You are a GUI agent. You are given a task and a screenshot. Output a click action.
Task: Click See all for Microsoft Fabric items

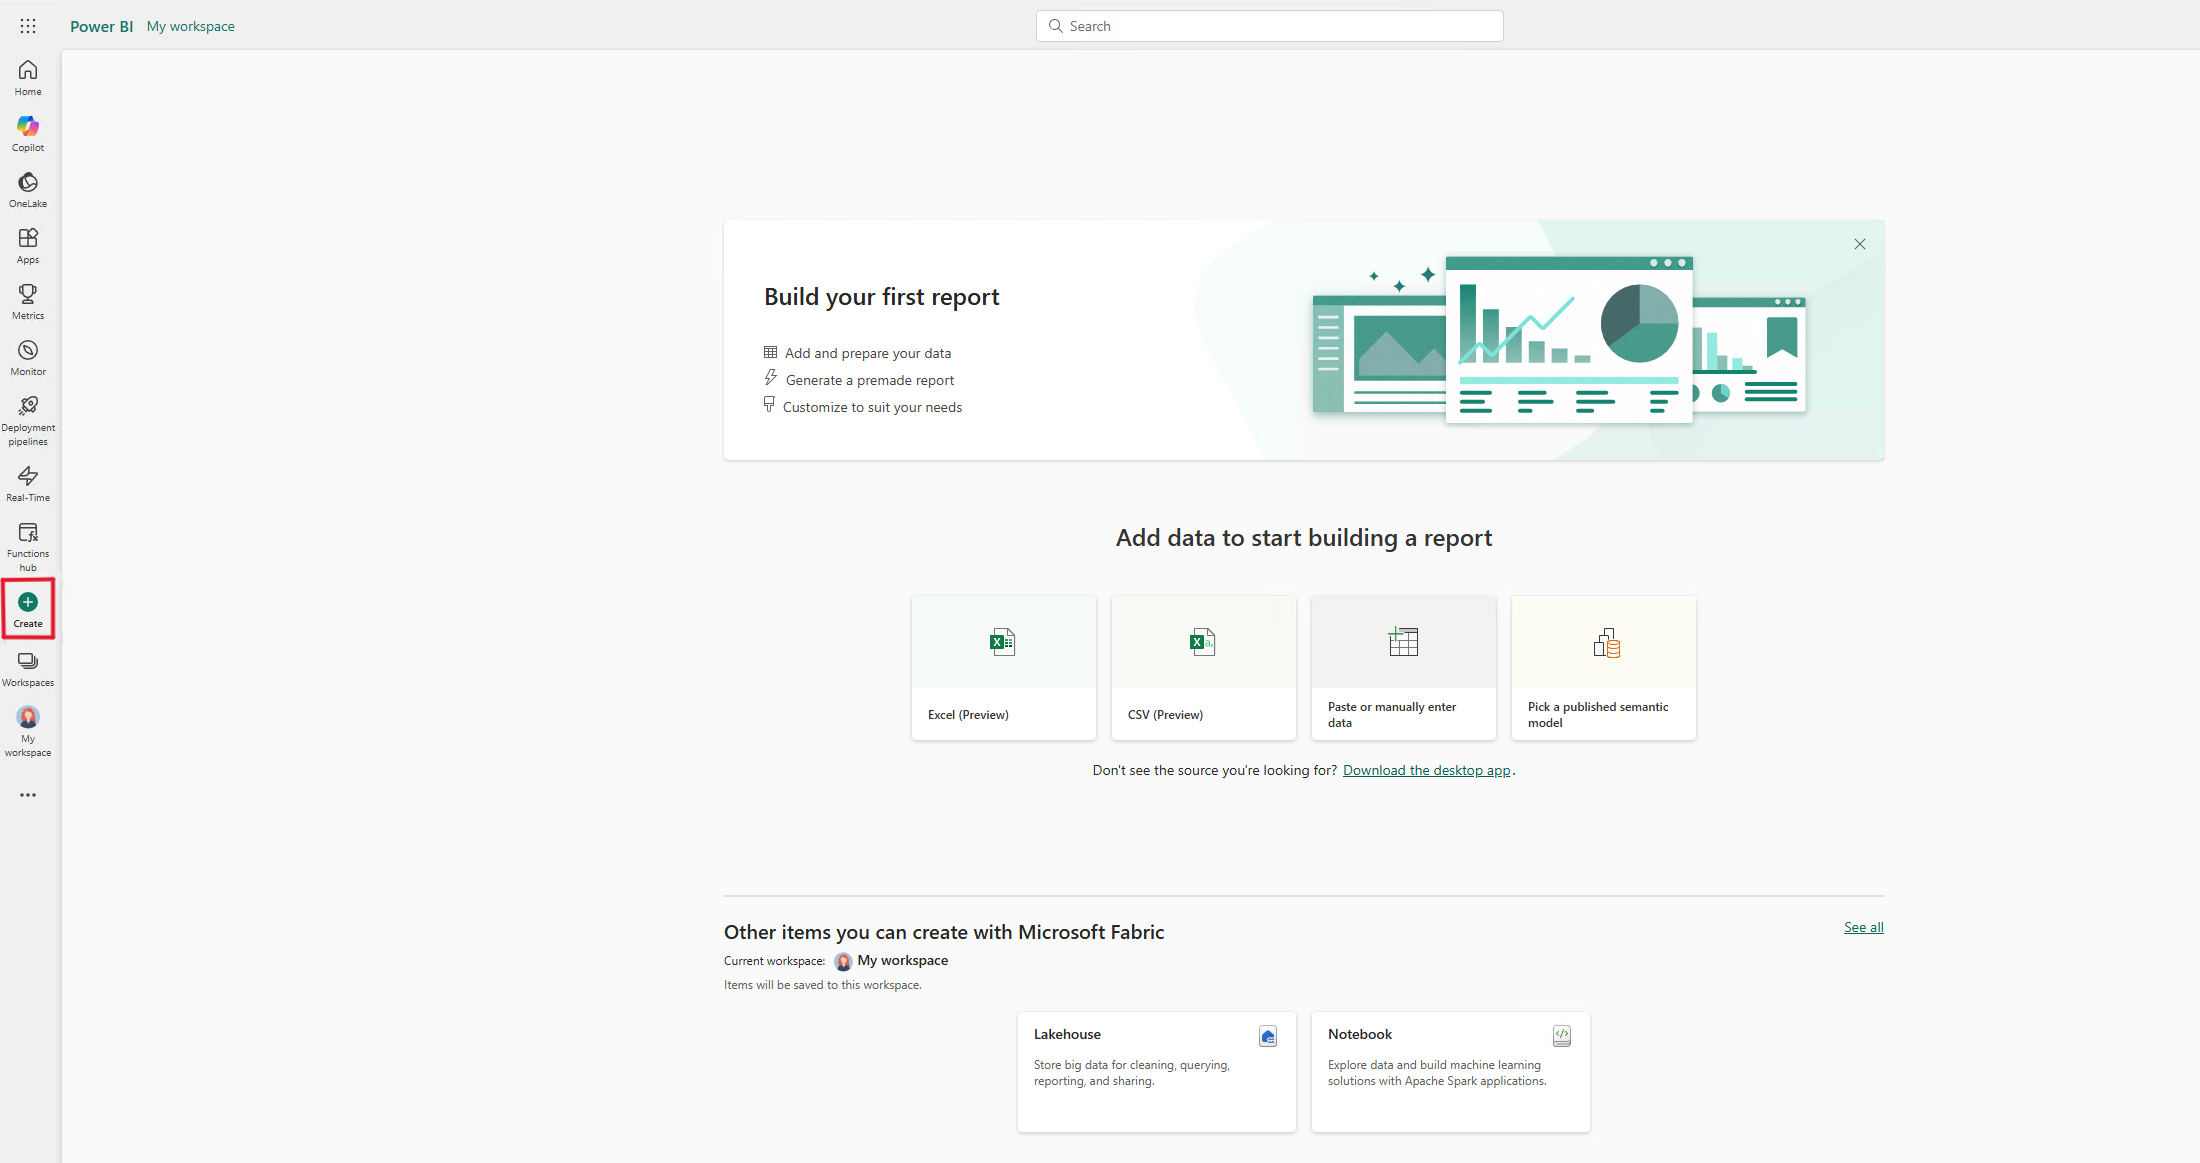[x=1862, y=926]
